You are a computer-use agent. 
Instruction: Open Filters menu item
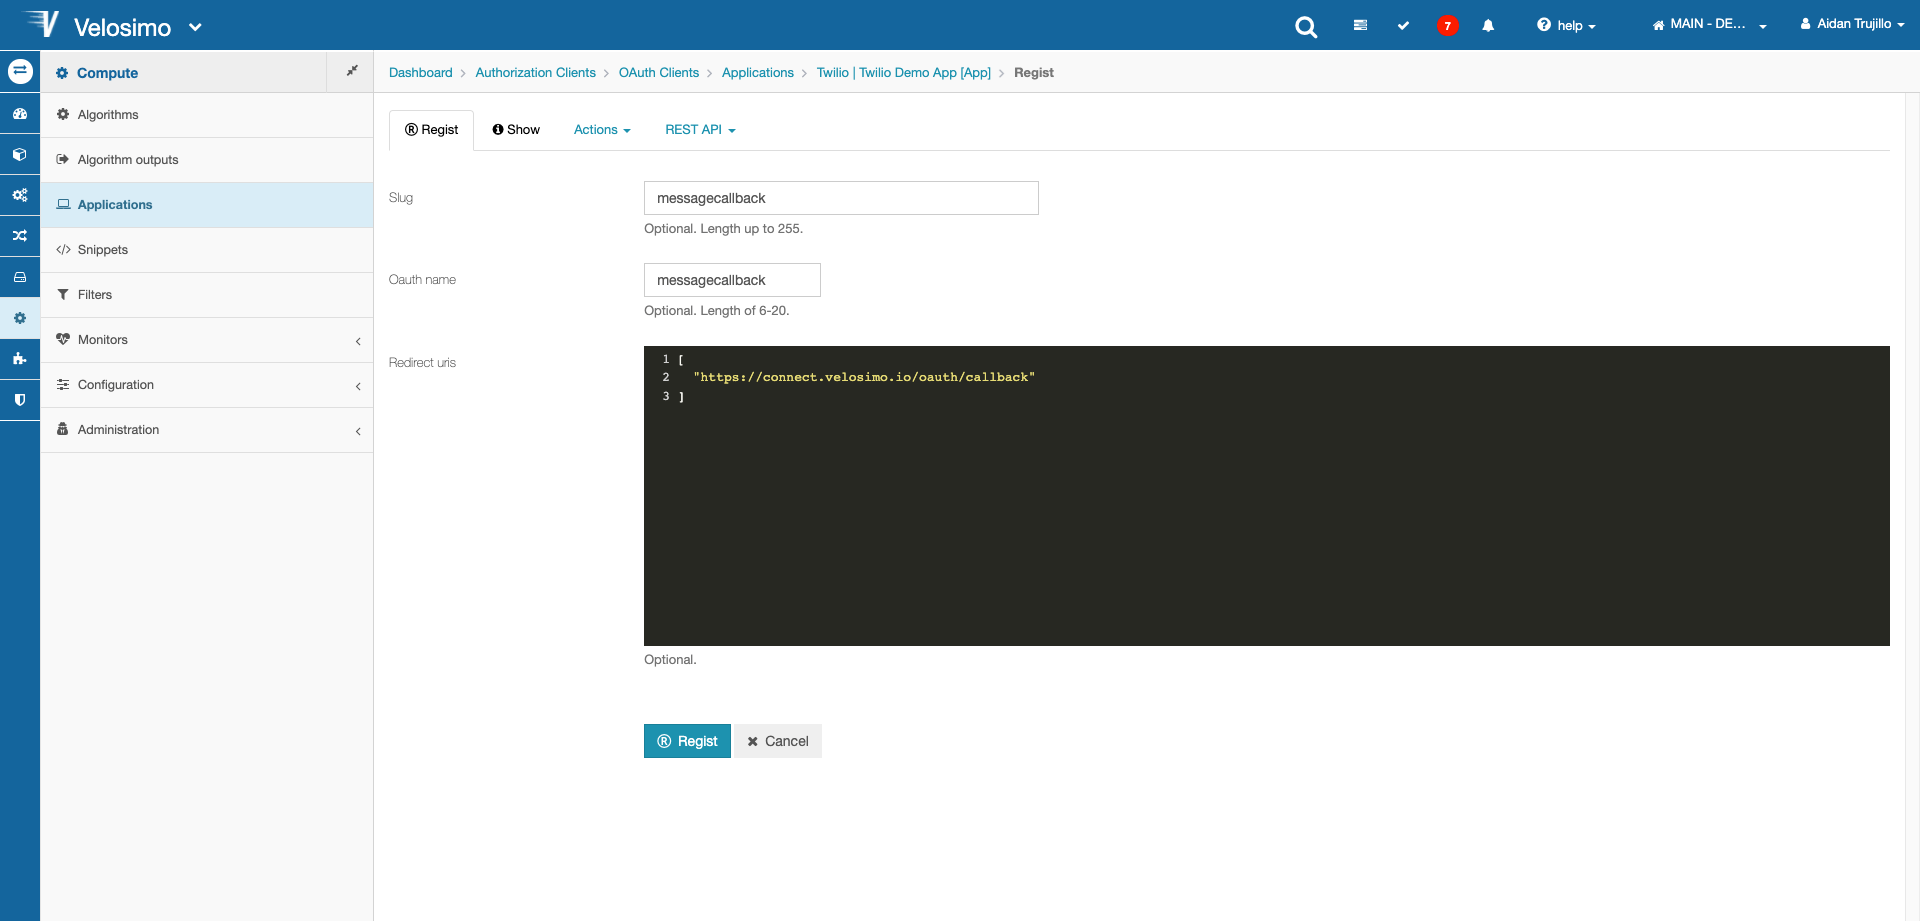[x=207, y=295]
